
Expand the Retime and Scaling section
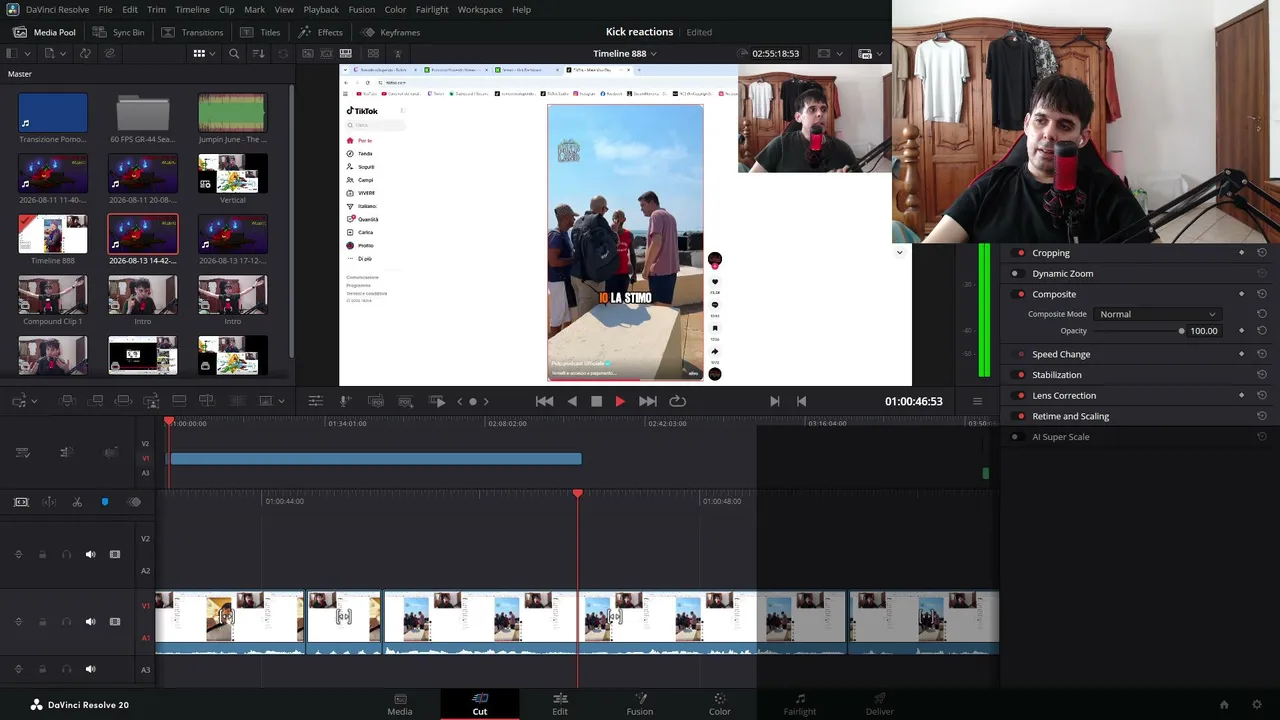point(1070,416)
